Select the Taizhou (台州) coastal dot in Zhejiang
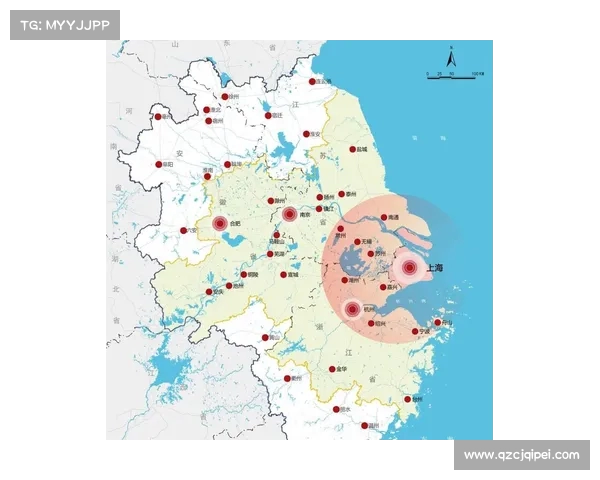 [x=408, y=399]
